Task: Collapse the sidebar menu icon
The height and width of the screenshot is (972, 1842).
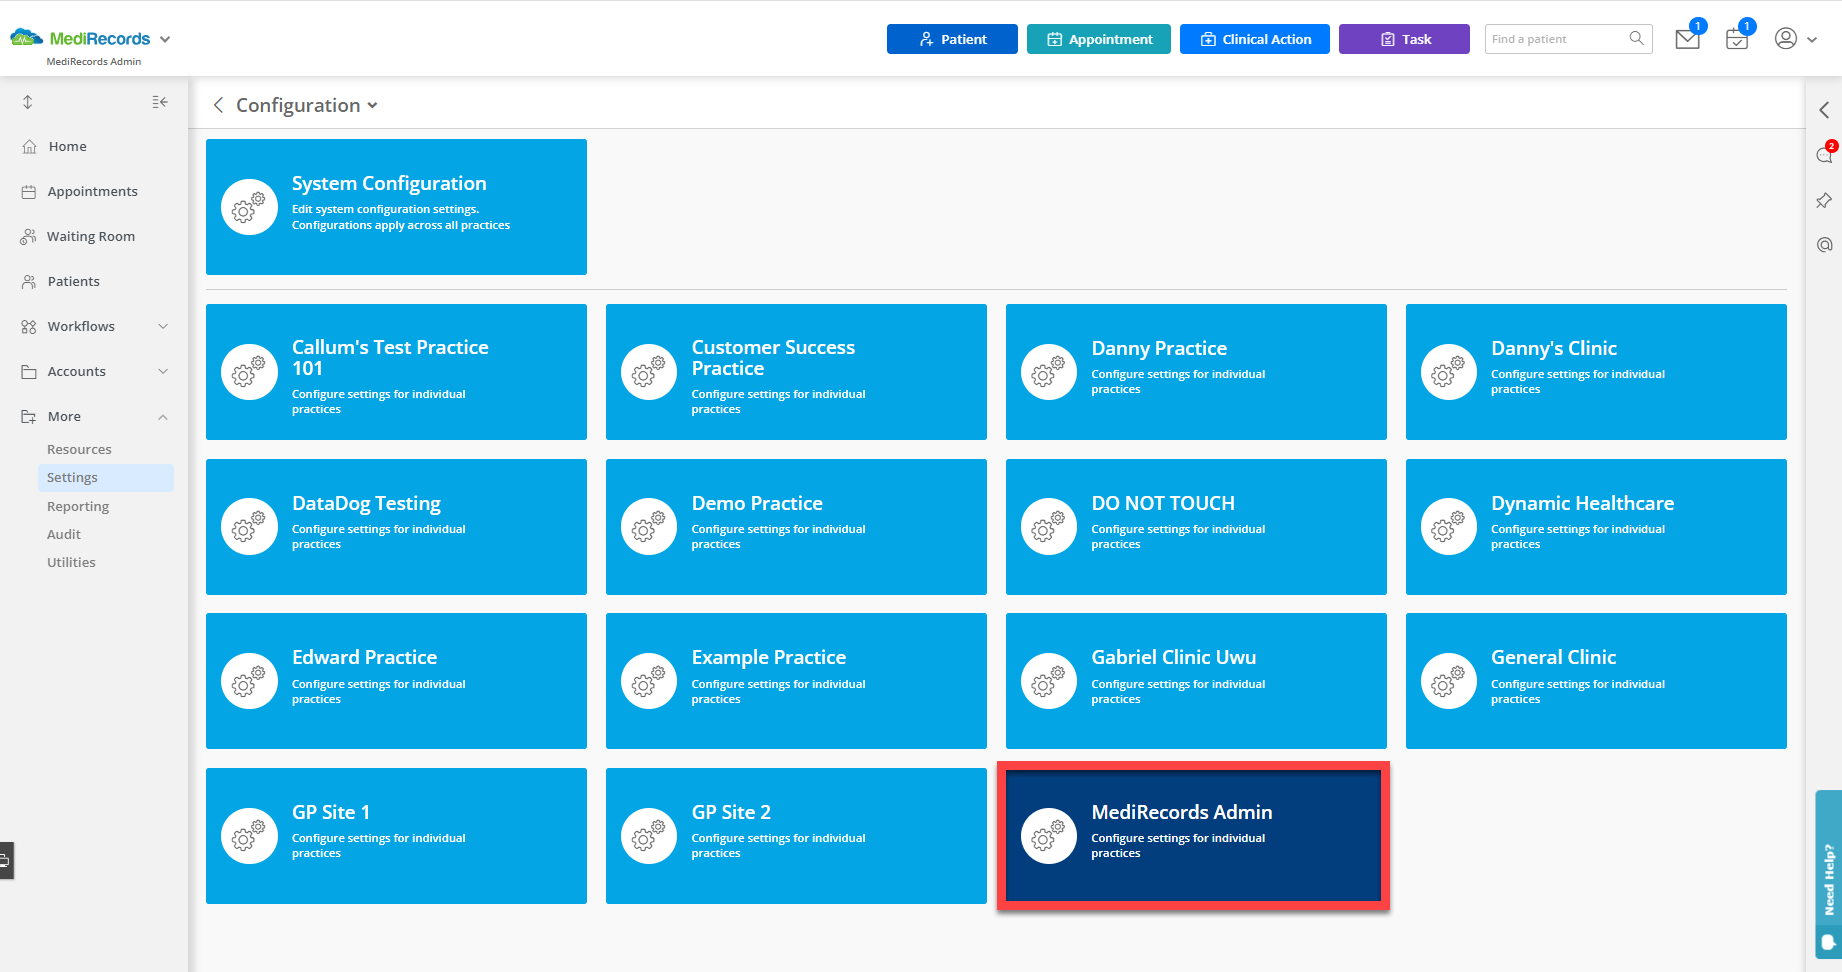Action: coord(160,102)
